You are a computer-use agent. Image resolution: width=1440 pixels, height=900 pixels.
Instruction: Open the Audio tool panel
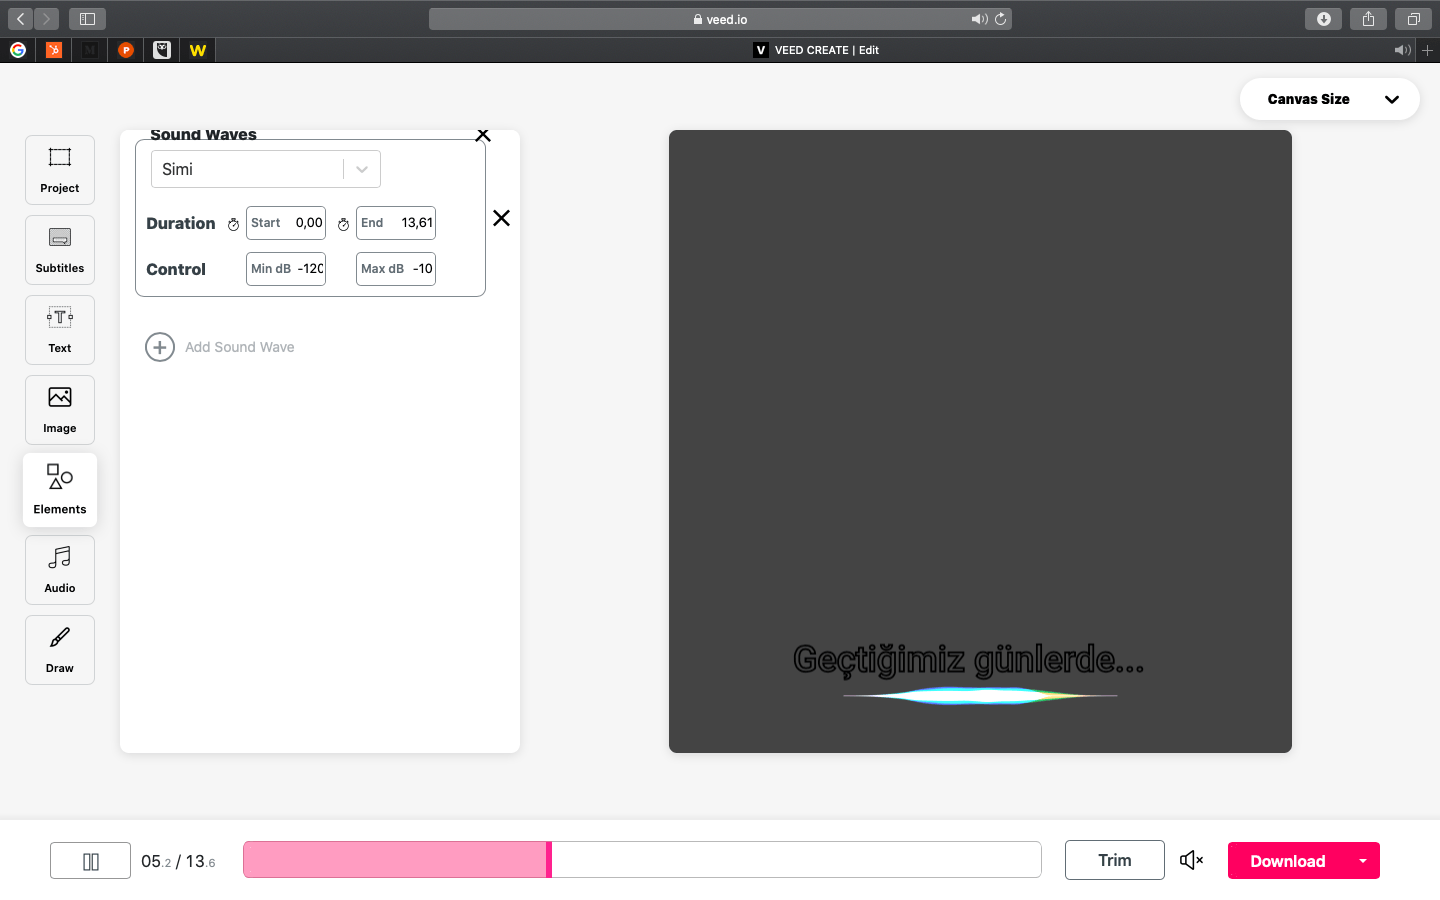pos(60,570)
